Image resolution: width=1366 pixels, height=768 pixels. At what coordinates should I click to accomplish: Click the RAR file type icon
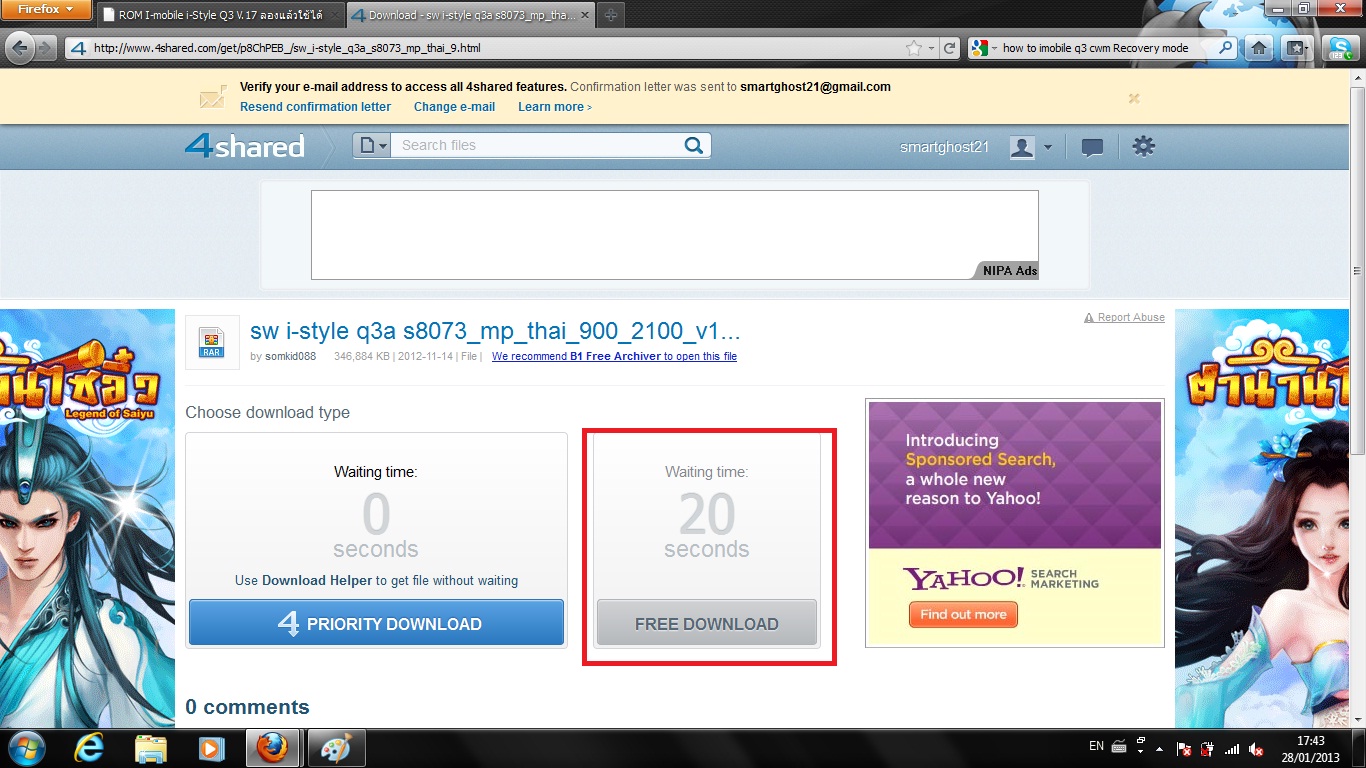(212, 342)
